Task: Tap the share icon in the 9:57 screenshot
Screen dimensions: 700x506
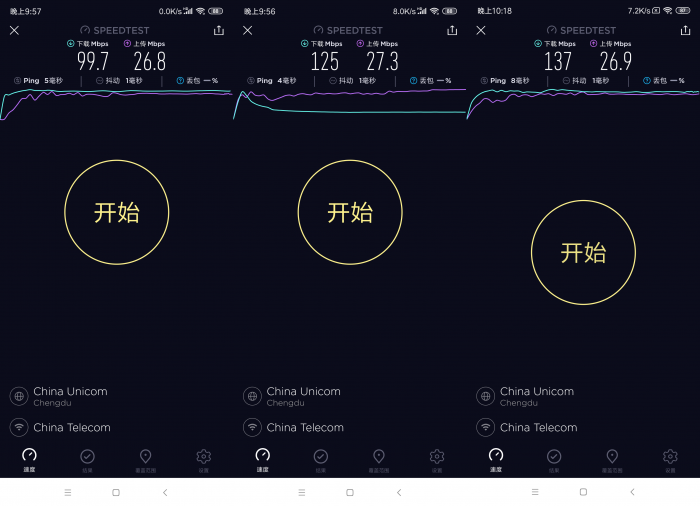Action: (x=218, y=31)
